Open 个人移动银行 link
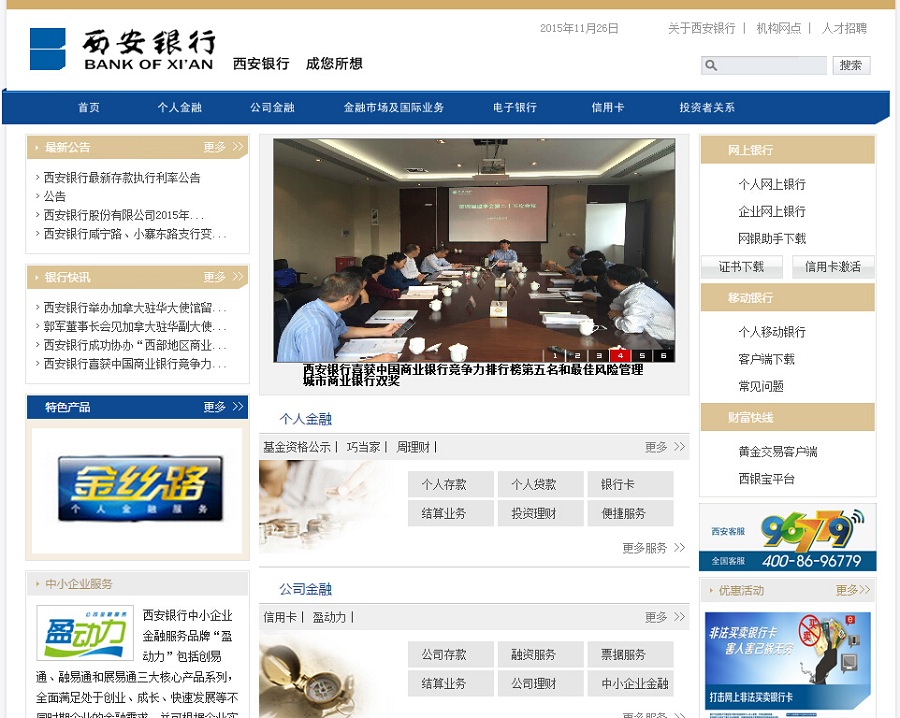Image resolution: width=900 pixels, height=718 pixels. click(772, 332)
